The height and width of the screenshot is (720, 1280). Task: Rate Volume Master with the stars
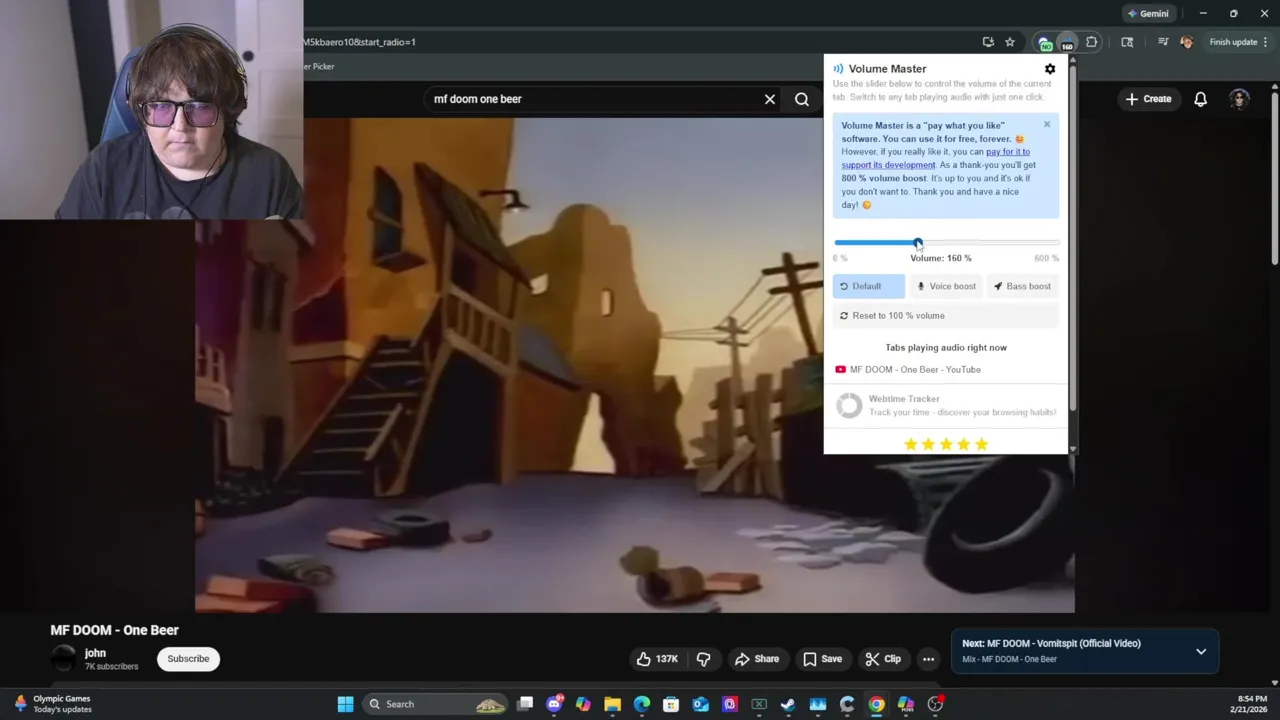point(945,444)
